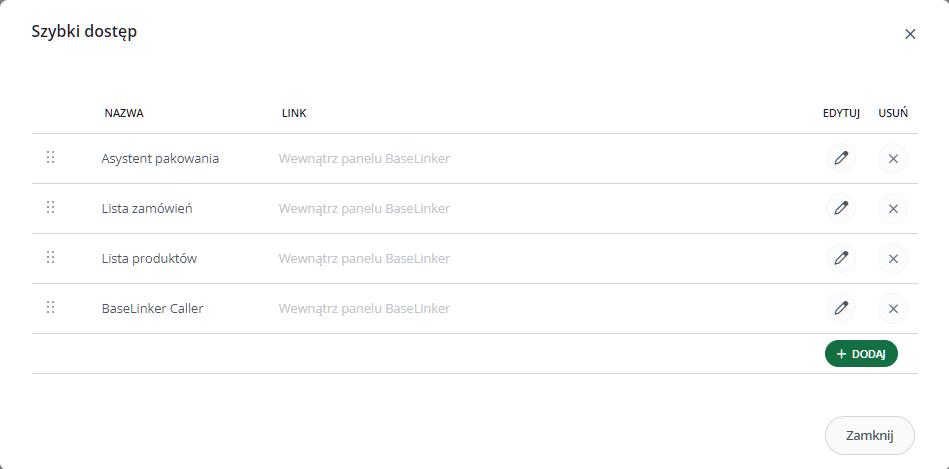This screenshot has width=949, height=469.
Task: Remove the BaseLinker Caller shortcut
Action: click(x=893, y=308)
